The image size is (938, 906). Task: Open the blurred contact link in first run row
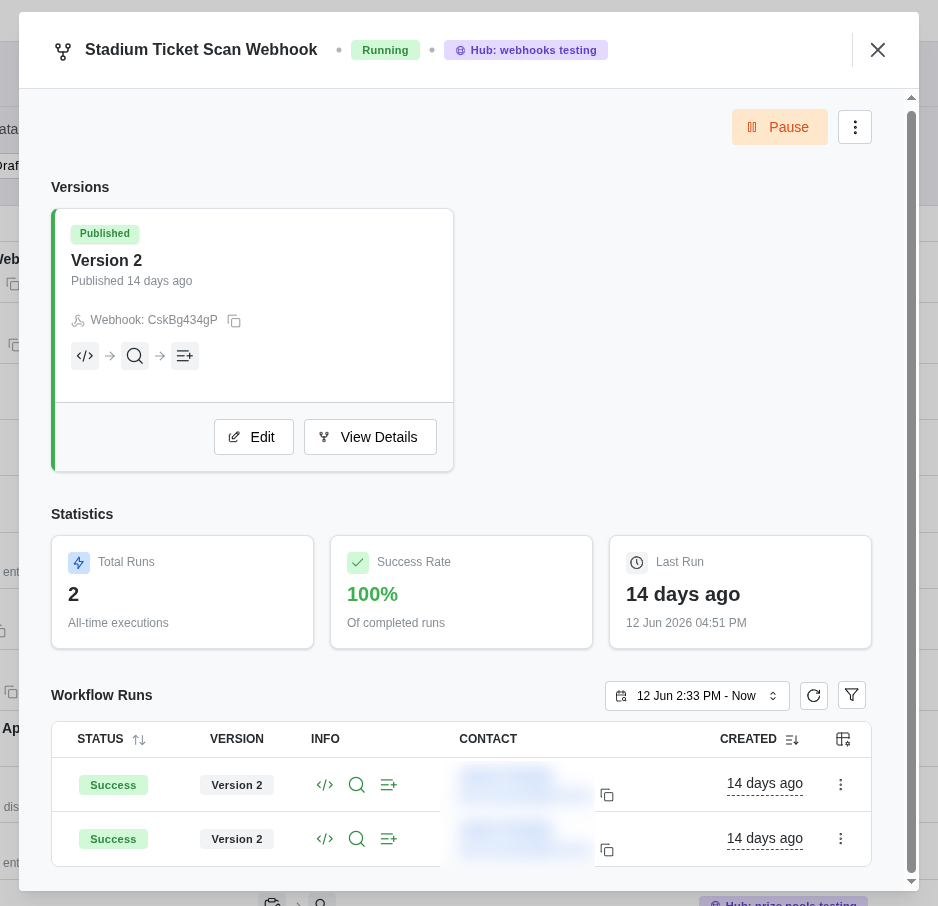[x=524, y=785]
